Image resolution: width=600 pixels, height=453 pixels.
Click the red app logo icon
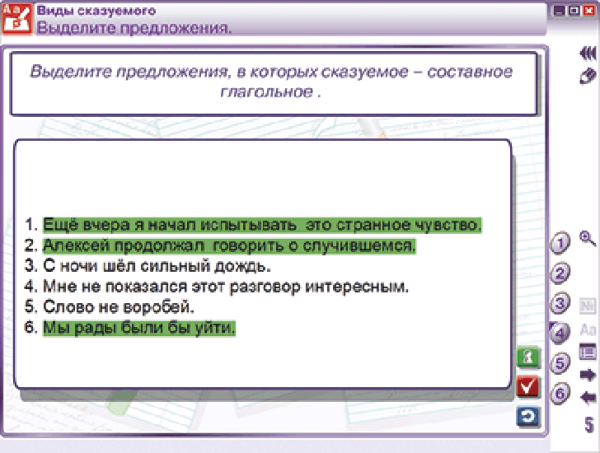pyautogui.click(x=17, y=19)
